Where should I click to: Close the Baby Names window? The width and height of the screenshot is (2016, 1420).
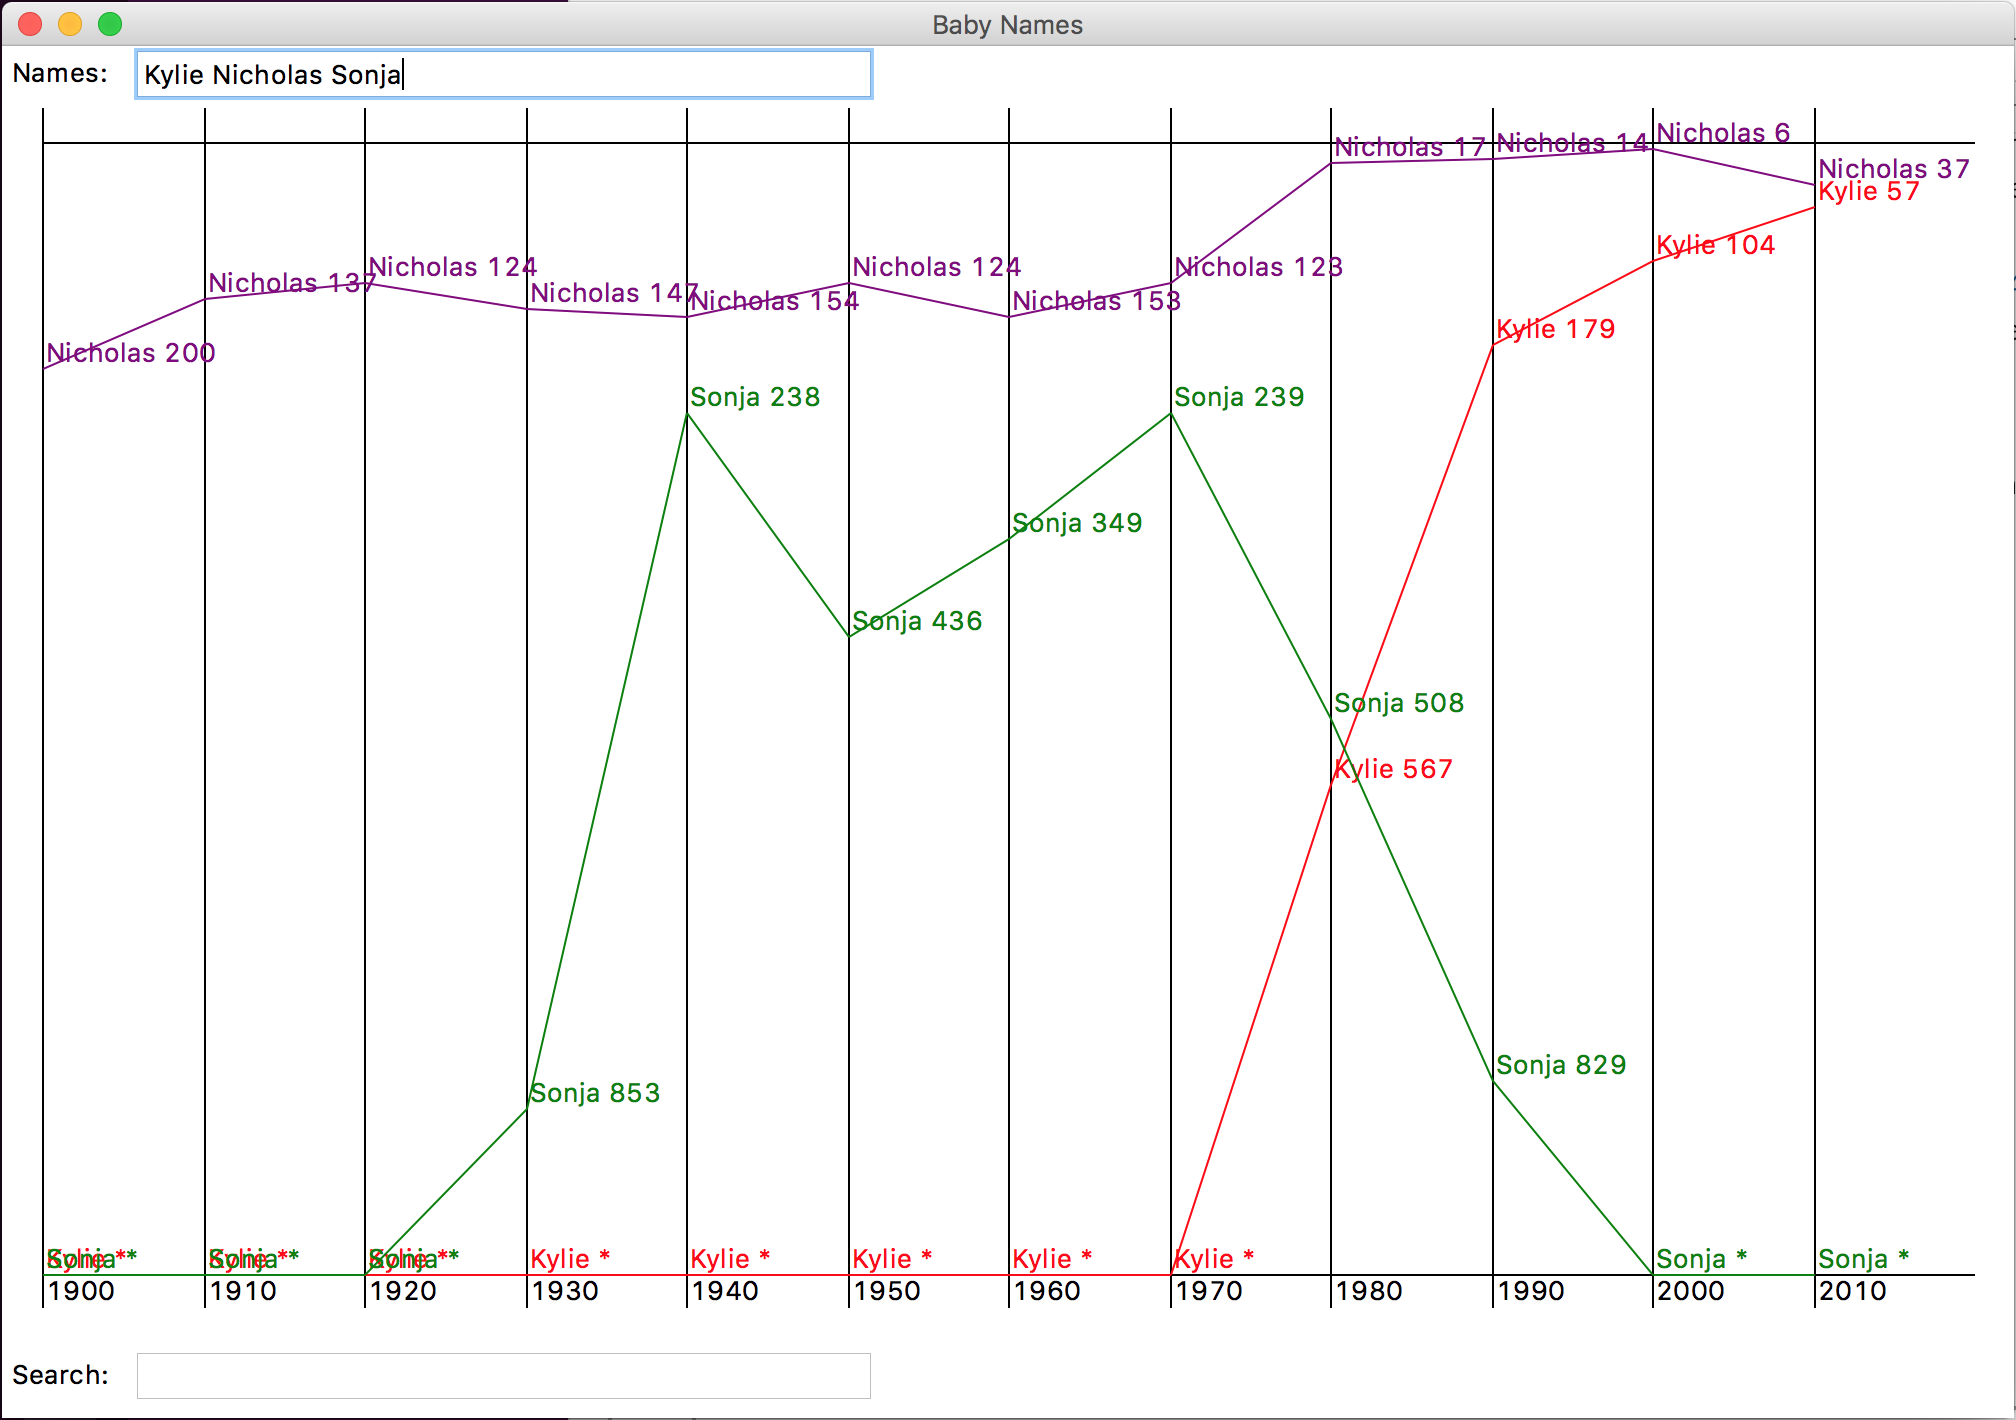(30, 24)
